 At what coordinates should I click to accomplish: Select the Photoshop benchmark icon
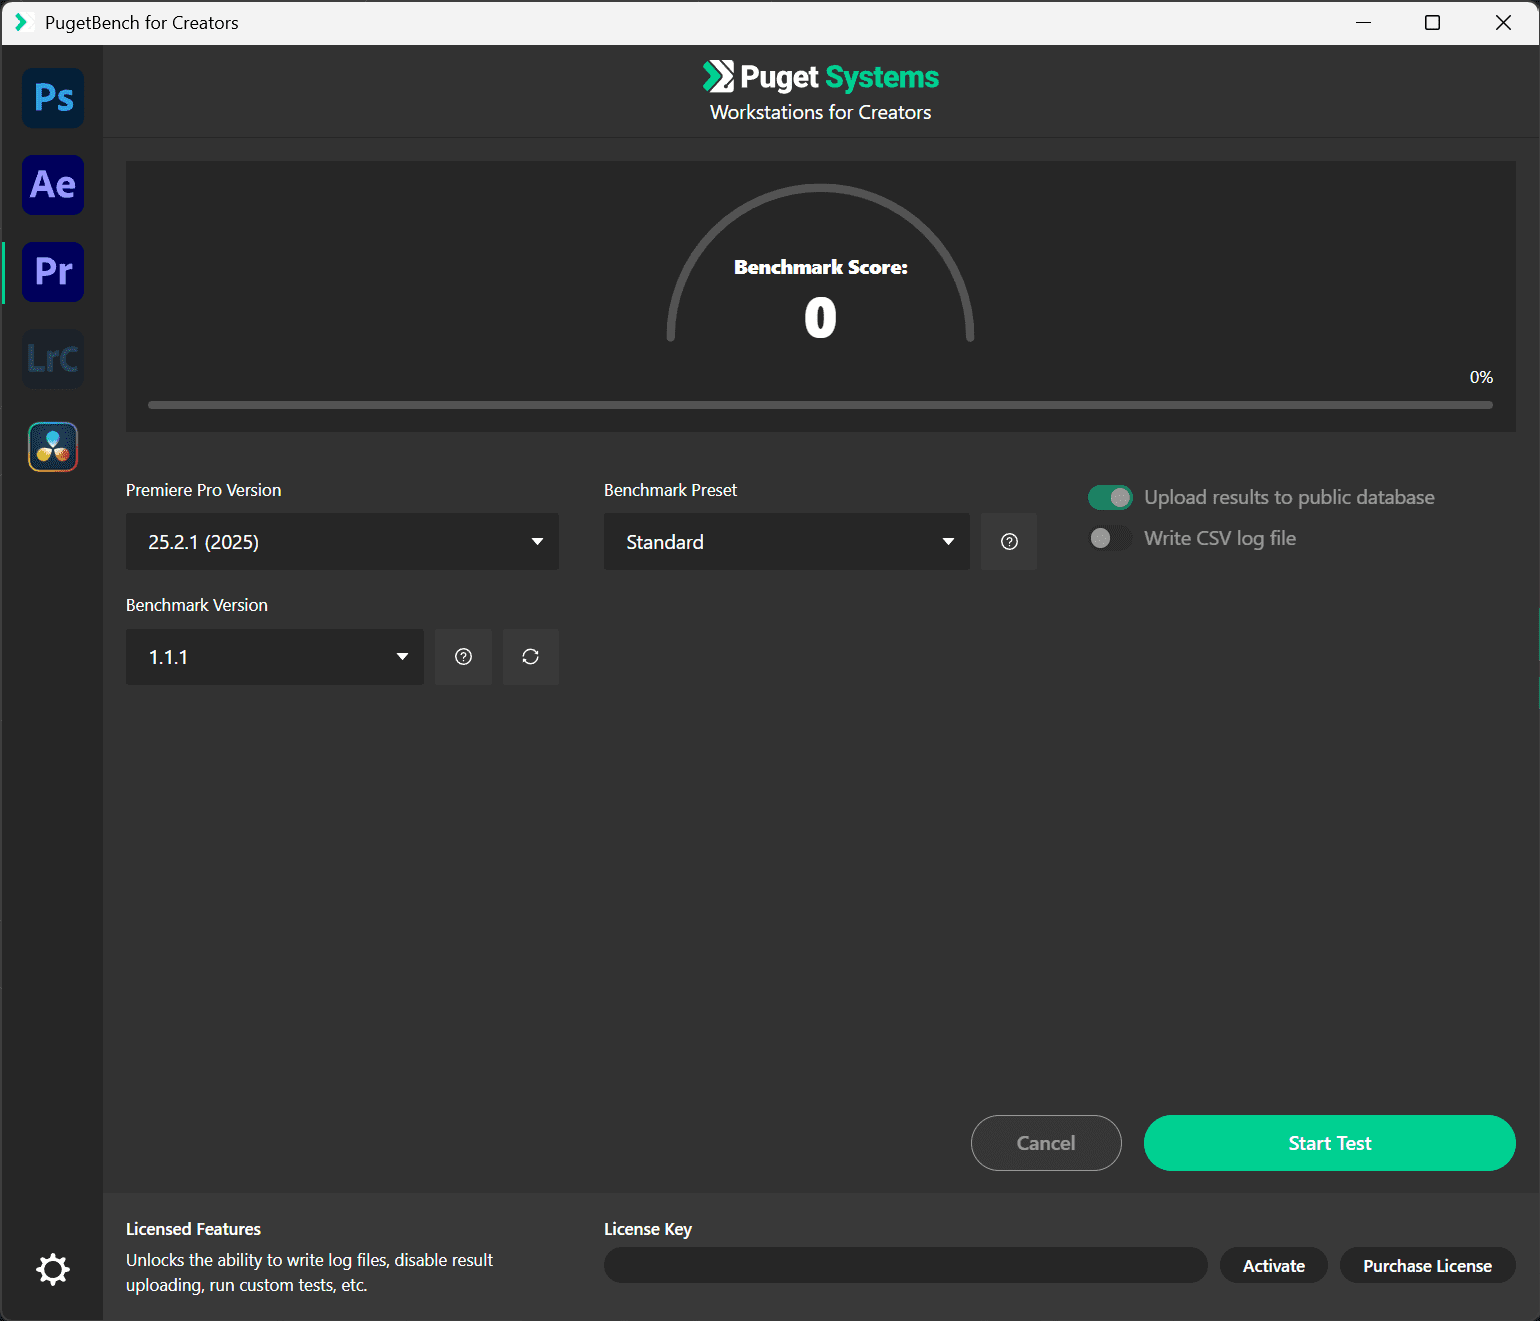(52, 98)
